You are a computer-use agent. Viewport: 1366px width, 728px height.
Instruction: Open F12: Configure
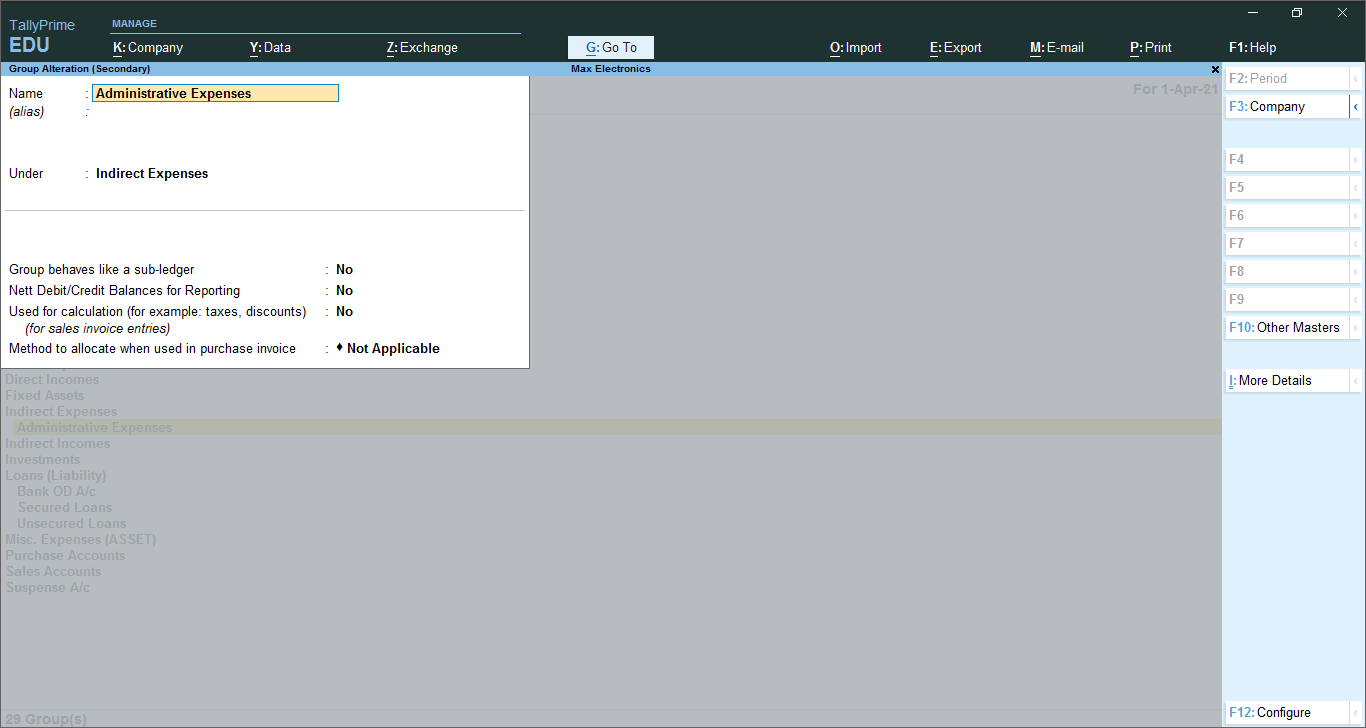point(1287,712)
